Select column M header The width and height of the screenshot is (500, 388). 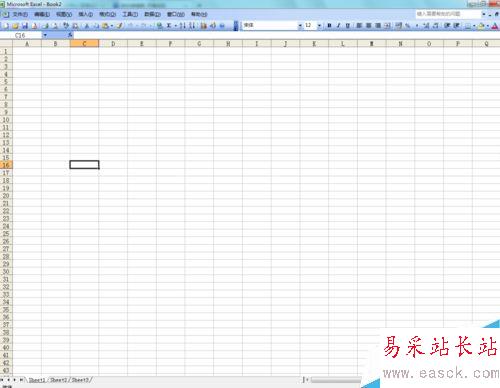(x=372, y=44)
